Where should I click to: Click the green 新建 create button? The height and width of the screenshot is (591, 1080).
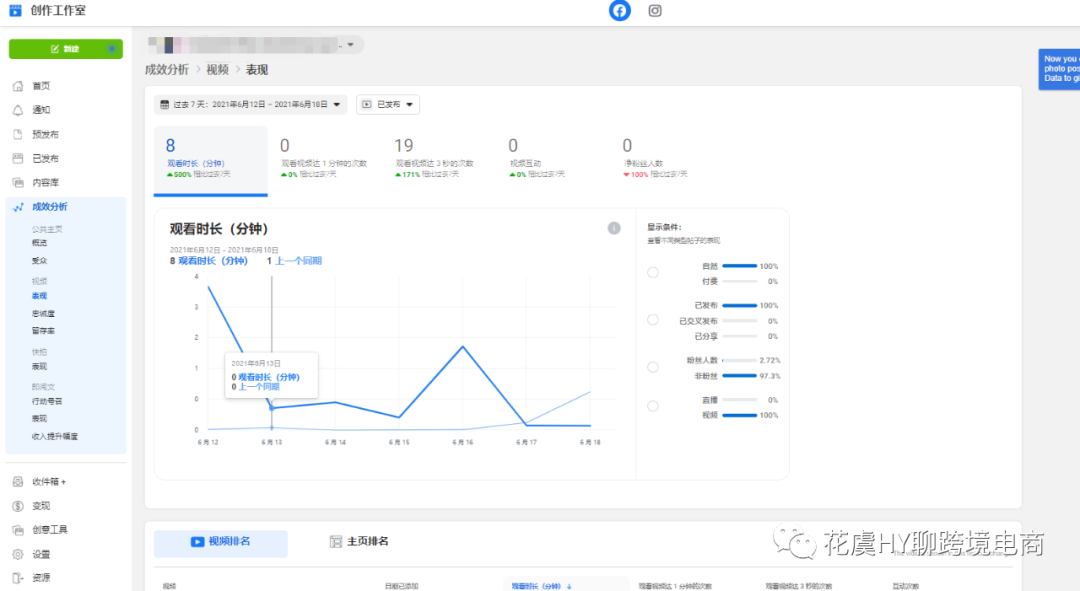click(x=65, y=49)
